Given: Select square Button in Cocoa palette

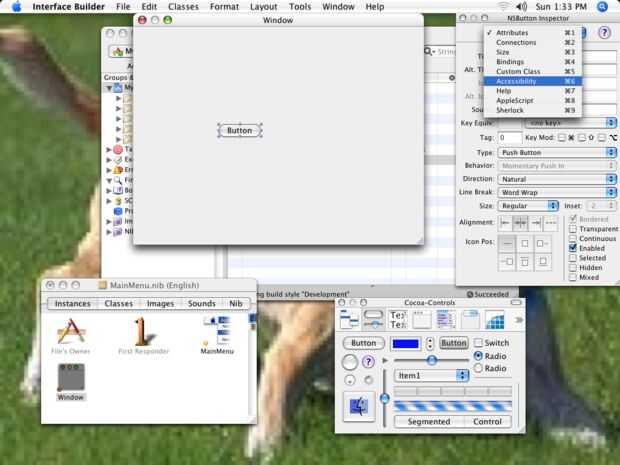Looking at the screenshot, I should click(x=454, y=343).
